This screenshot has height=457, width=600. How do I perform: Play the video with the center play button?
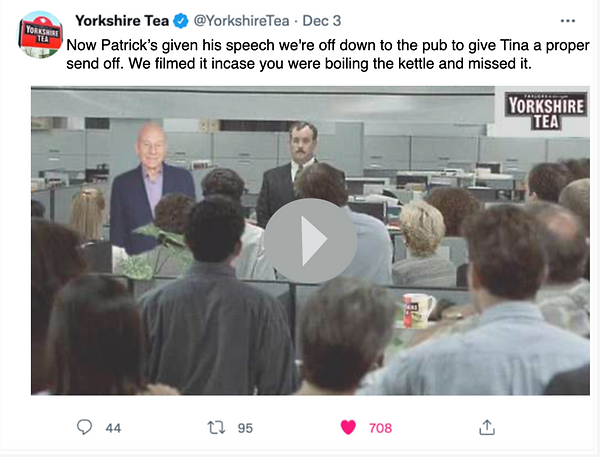tap(310, 240)
